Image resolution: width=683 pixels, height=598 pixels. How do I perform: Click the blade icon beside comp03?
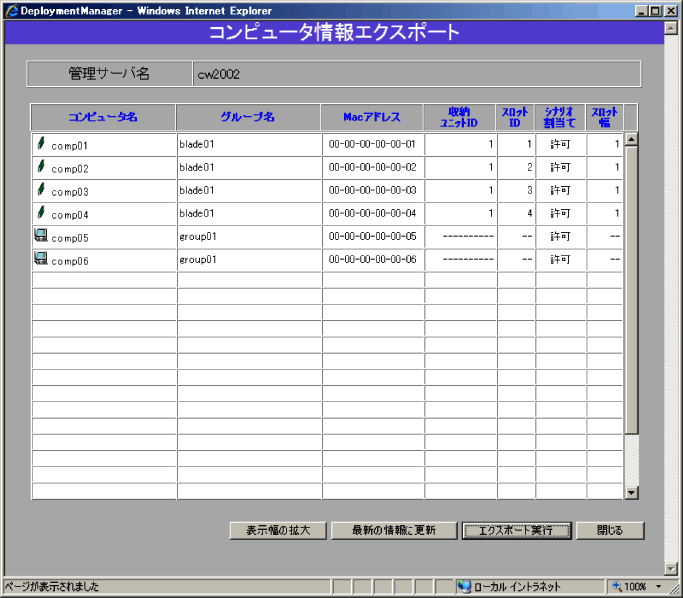pyautogui.click(x=41, y=189)
